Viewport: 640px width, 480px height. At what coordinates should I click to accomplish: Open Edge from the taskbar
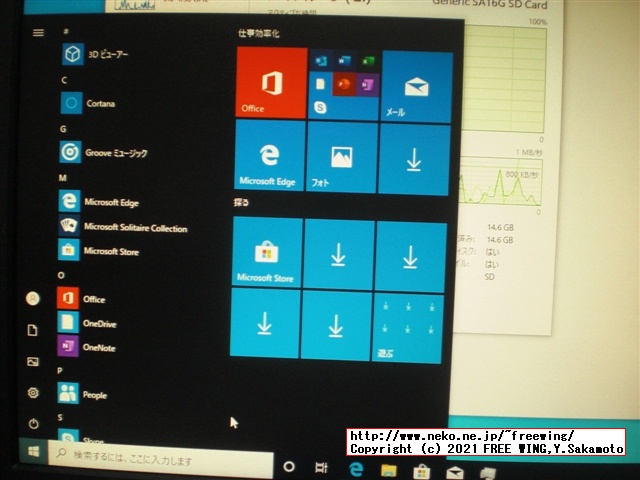tap(356, 469)
